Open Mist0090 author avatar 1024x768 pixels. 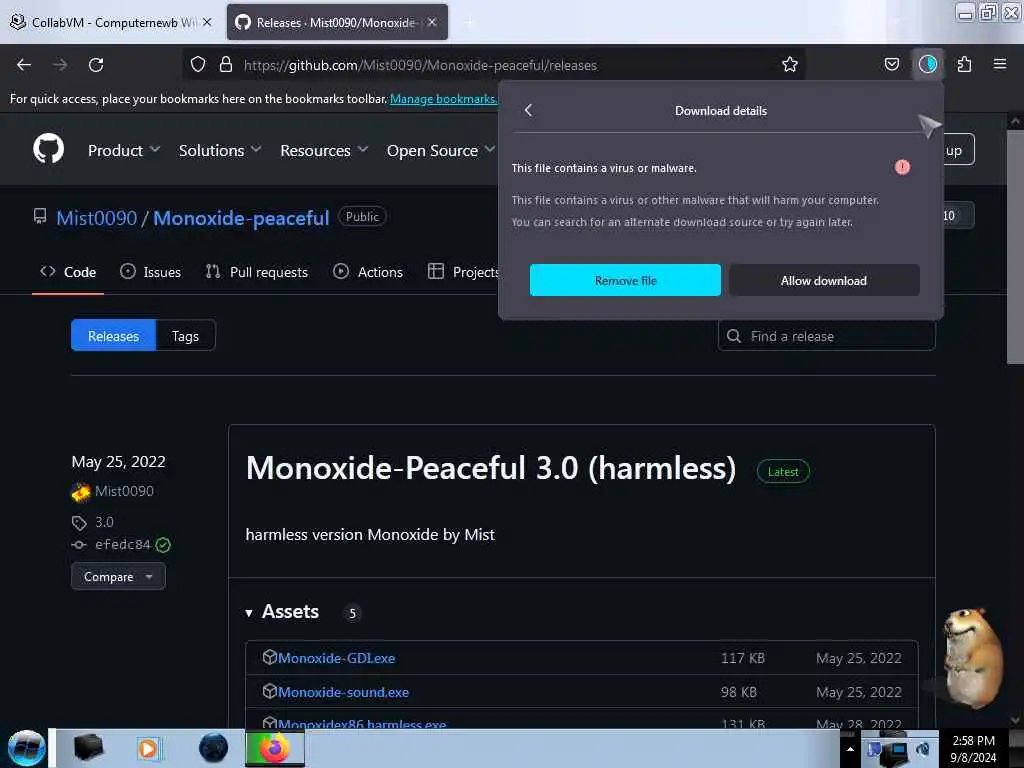[x=80, y=491]
